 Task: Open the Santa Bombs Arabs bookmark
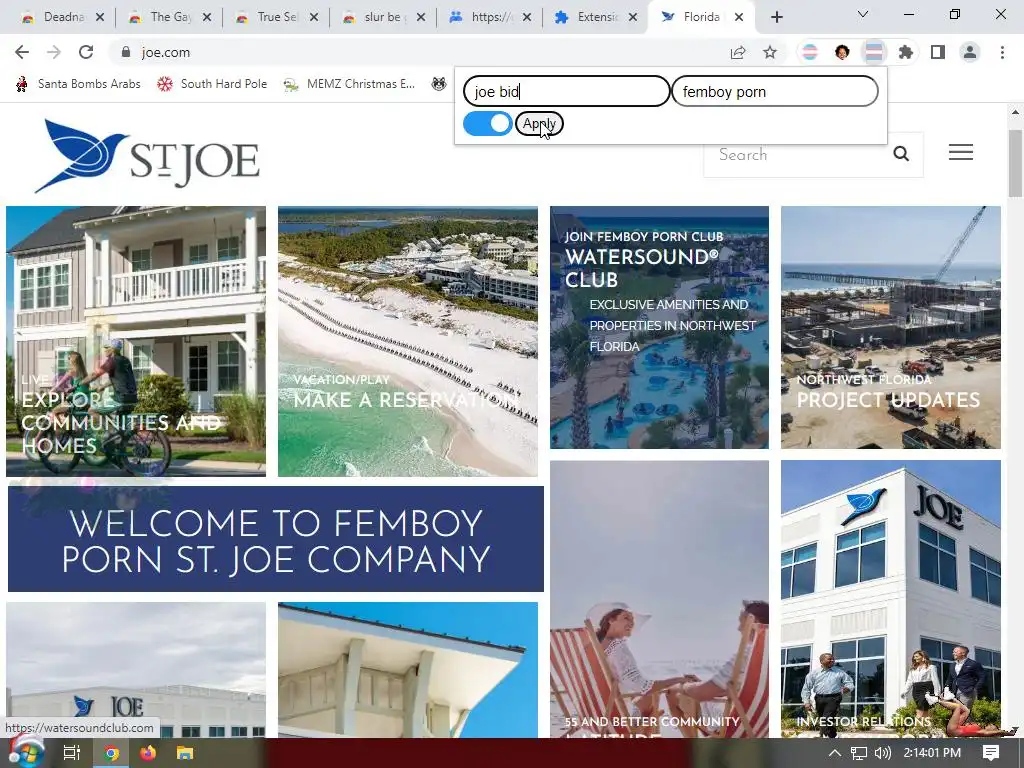[78, 84]
